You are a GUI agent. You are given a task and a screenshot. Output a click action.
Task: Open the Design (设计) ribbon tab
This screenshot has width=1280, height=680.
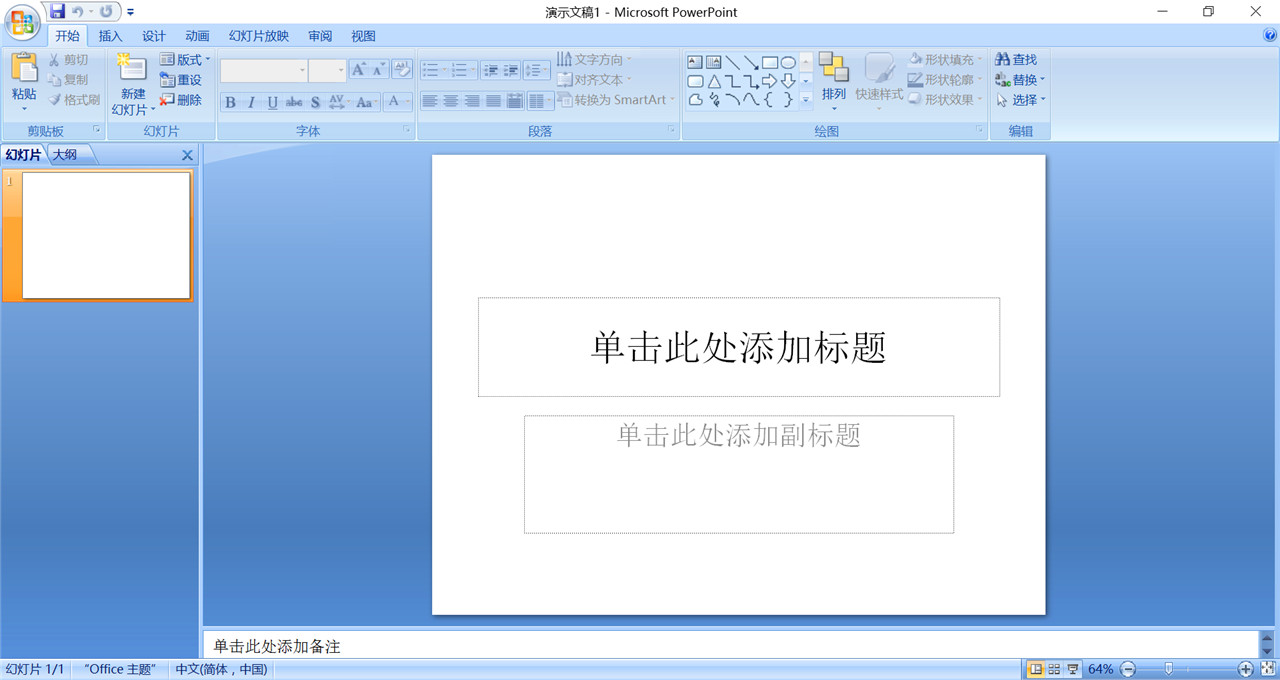154,36
